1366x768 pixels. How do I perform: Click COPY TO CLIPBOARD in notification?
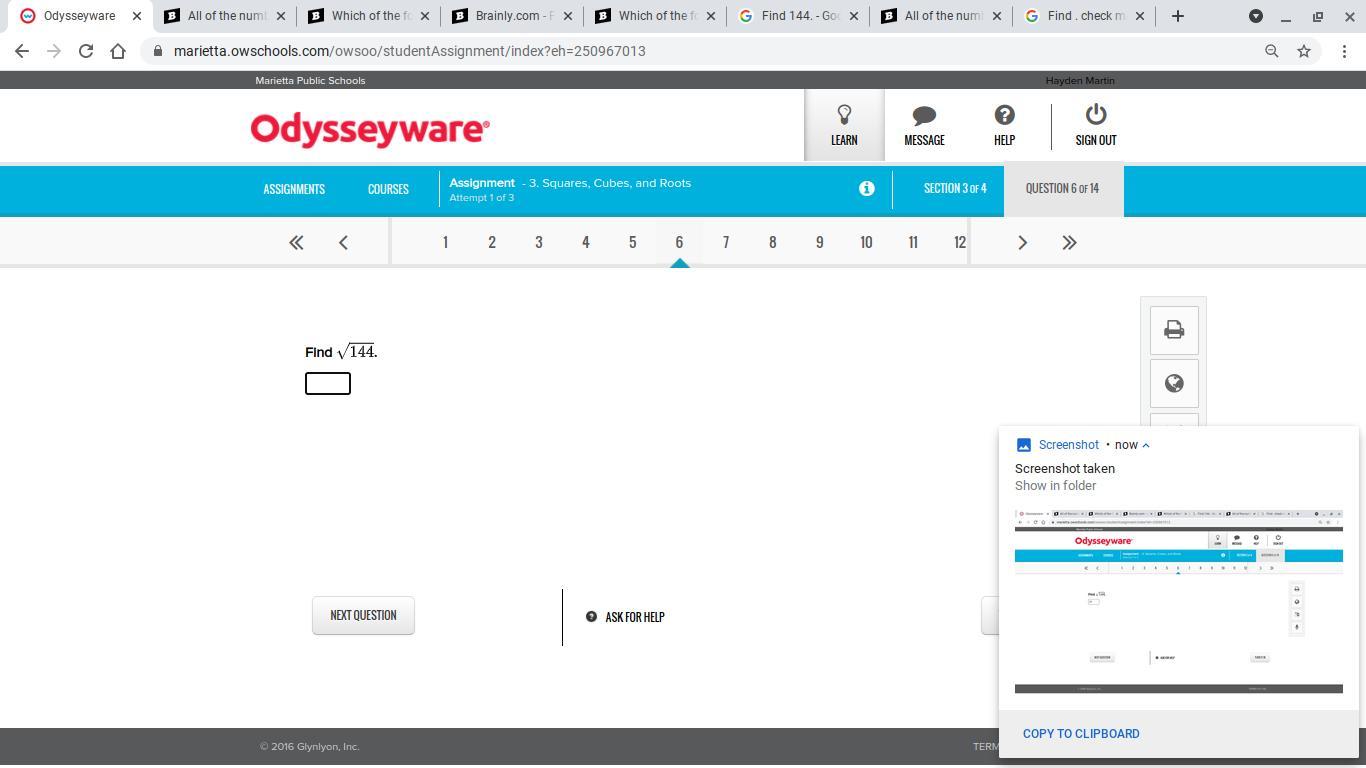pos(1081,734)
